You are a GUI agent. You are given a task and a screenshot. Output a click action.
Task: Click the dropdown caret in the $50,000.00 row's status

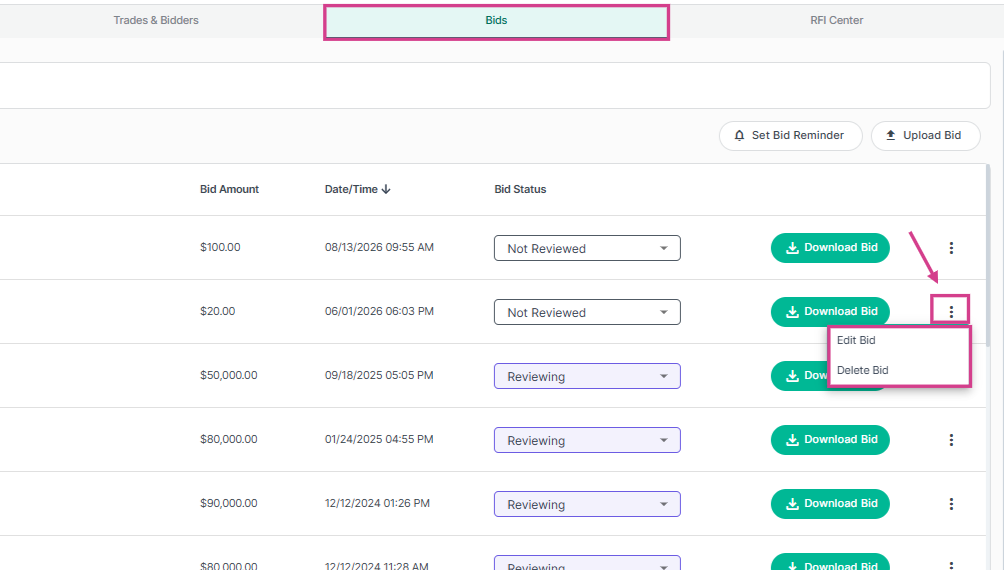(663, 376)
